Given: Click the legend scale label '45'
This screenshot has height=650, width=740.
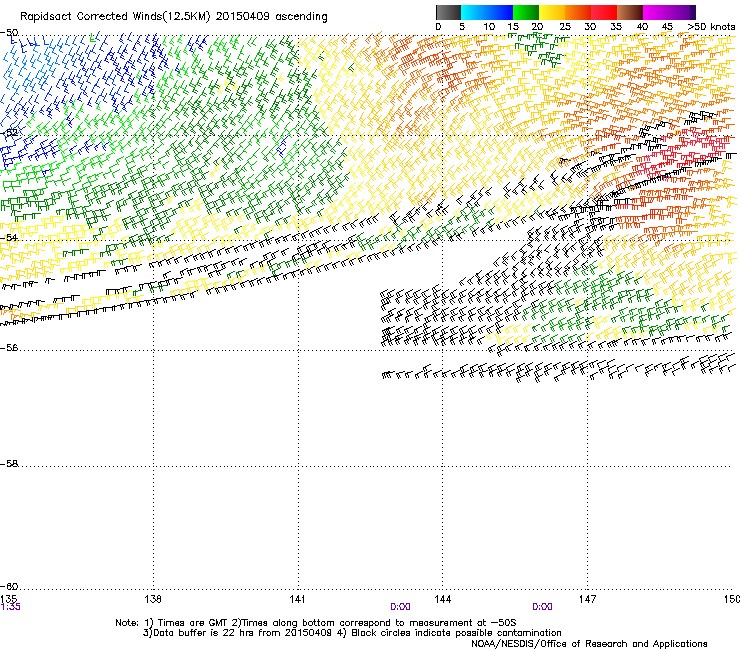Looking at the screenshot, I should point(667,27).
